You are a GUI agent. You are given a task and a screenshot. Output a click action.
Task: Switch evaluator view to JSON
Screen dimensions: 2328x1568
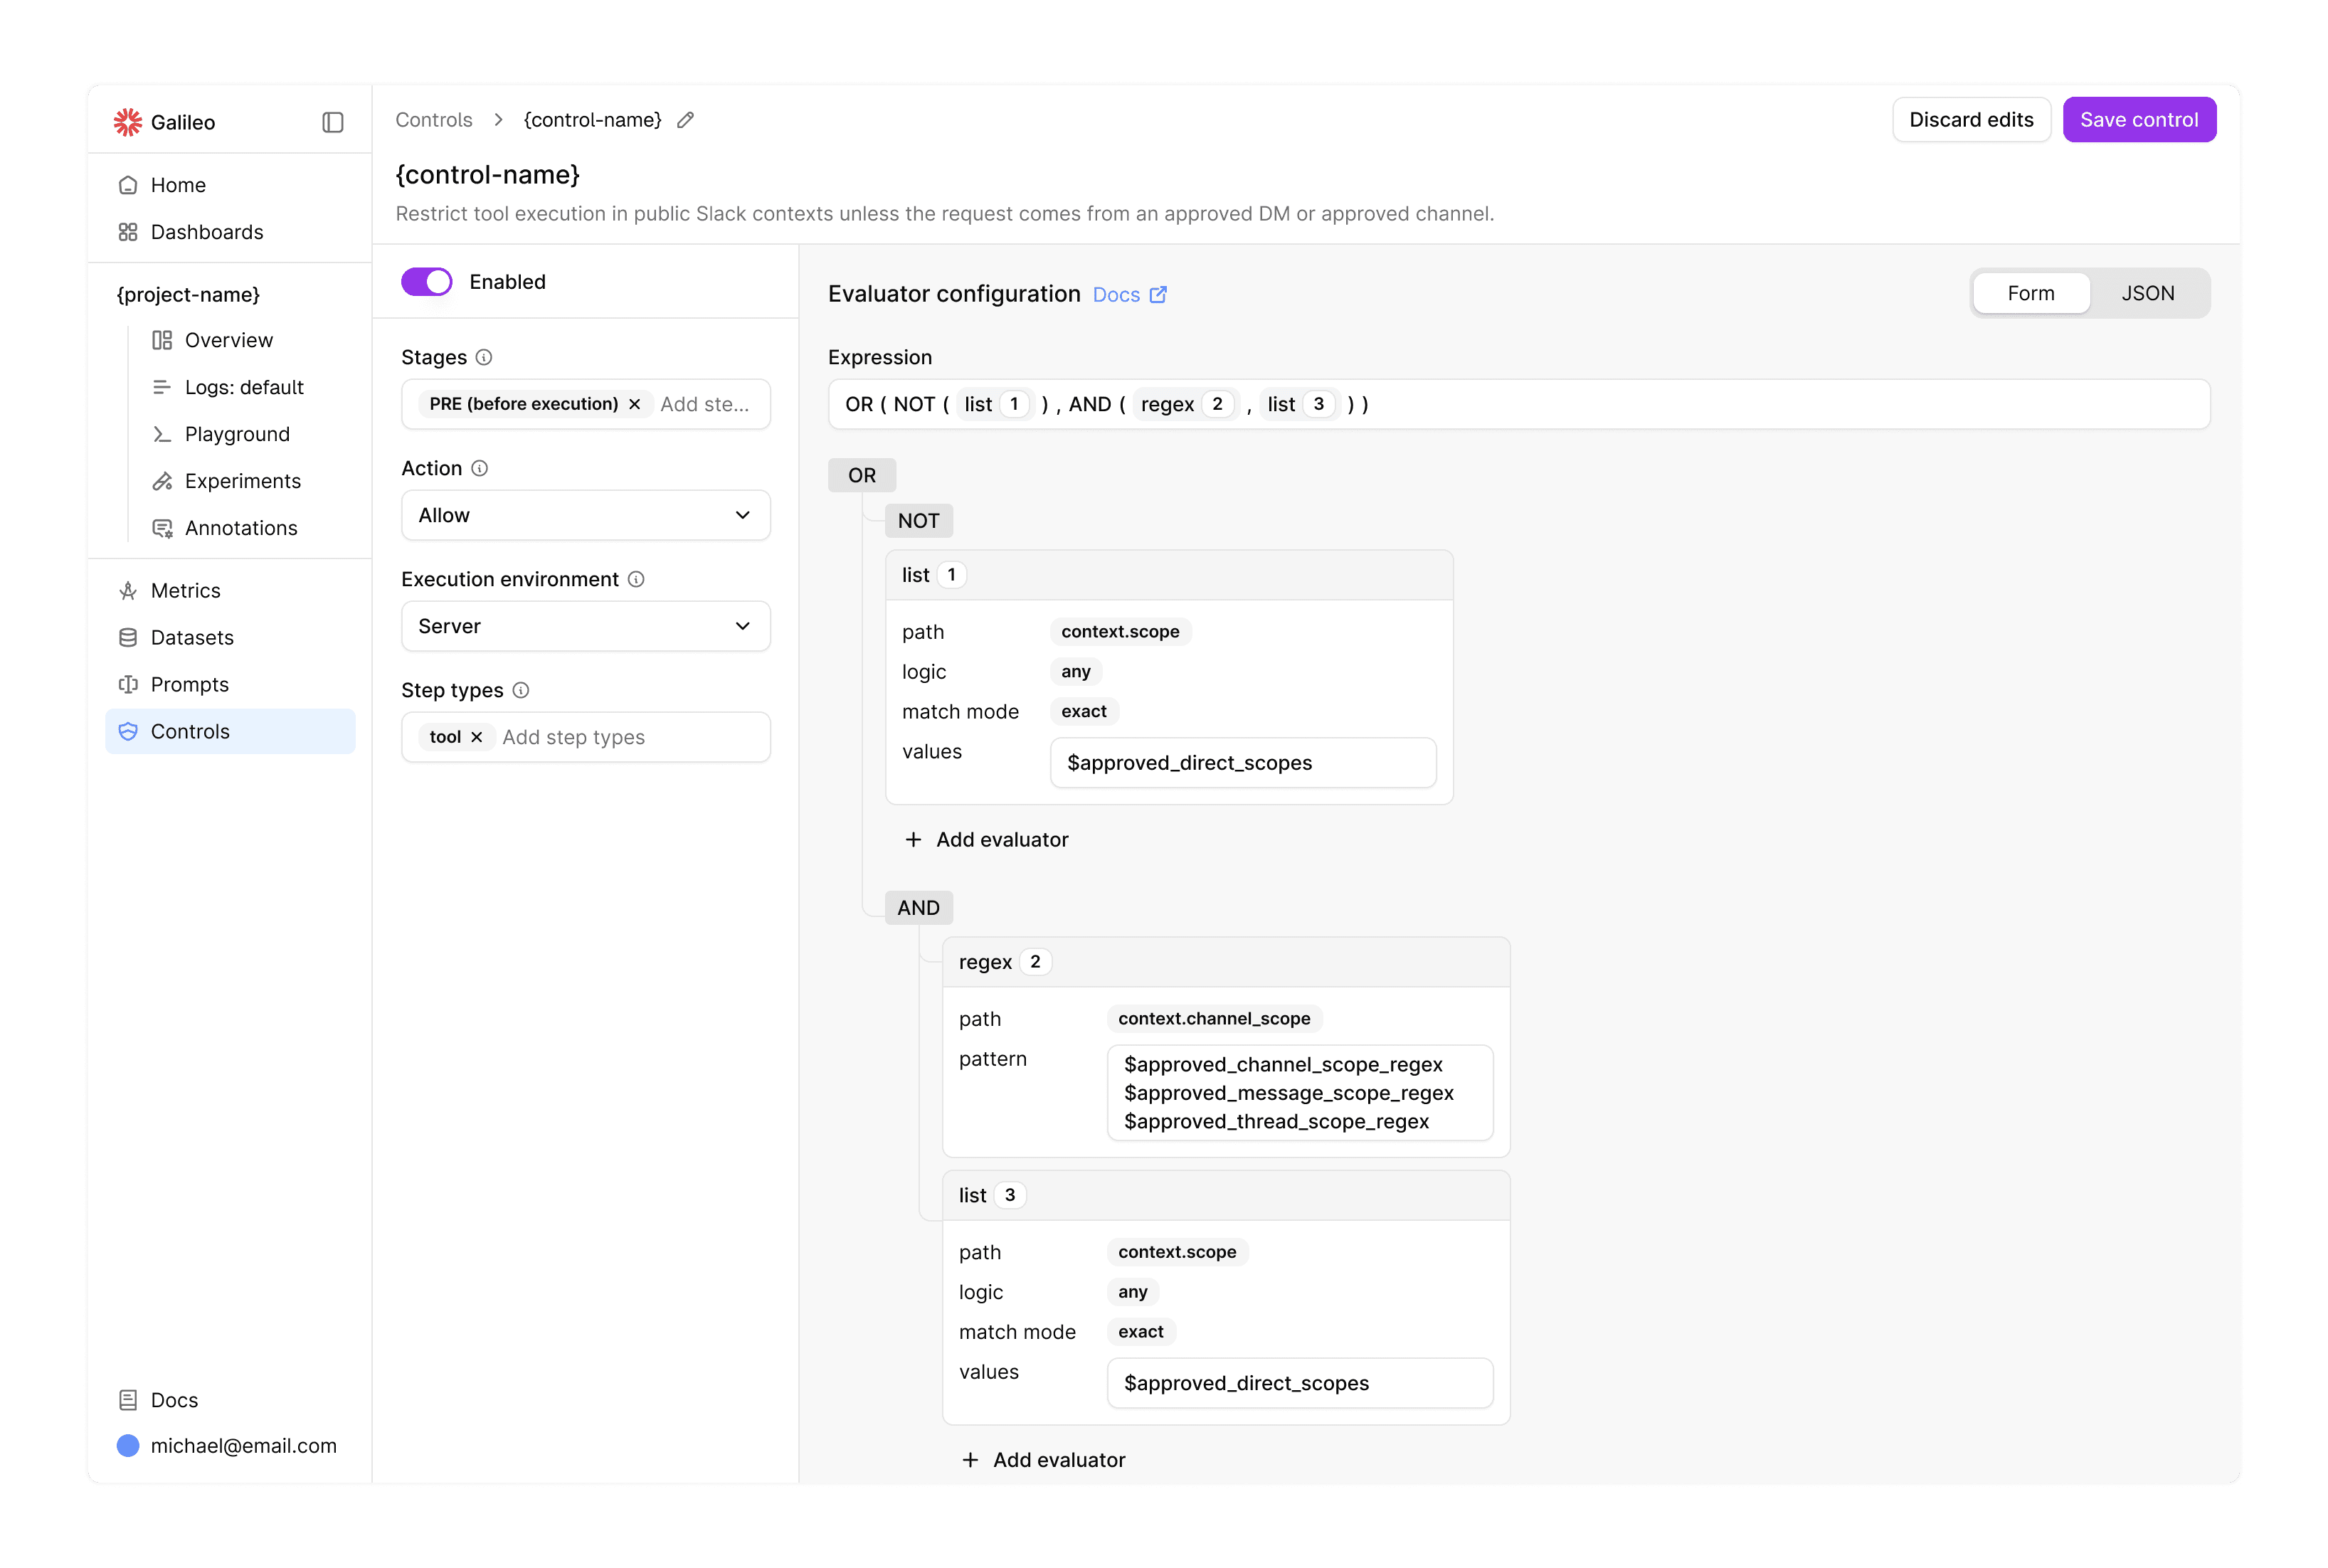click(2147, 293)
